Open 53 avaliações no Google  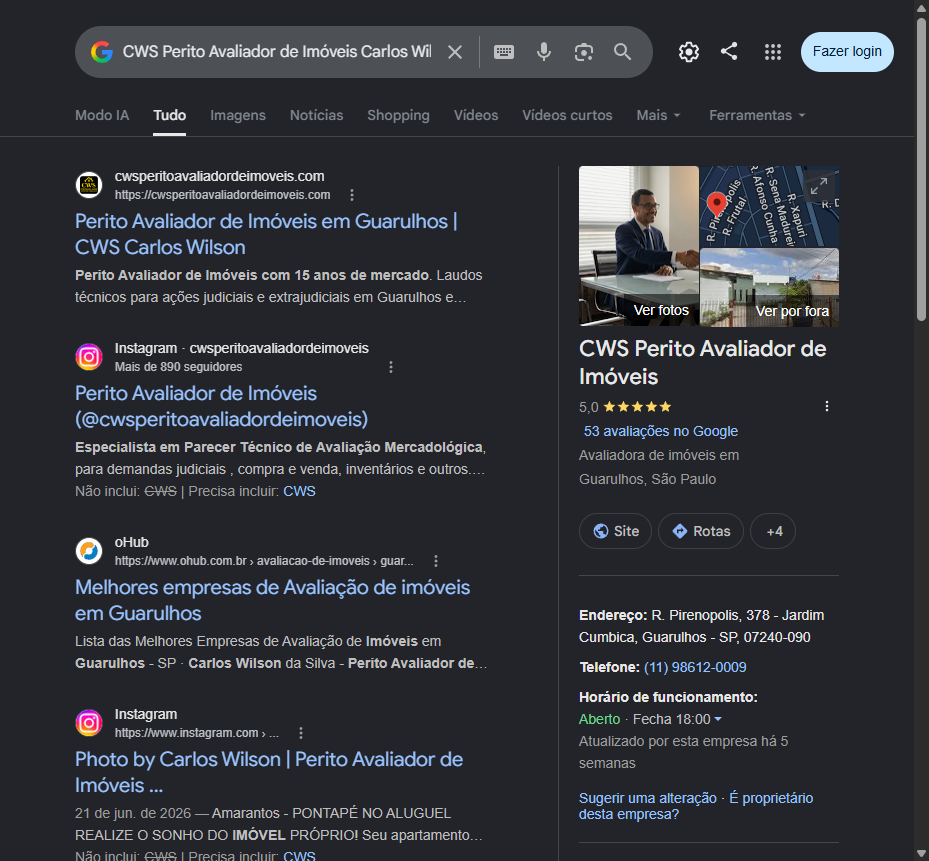661,431
